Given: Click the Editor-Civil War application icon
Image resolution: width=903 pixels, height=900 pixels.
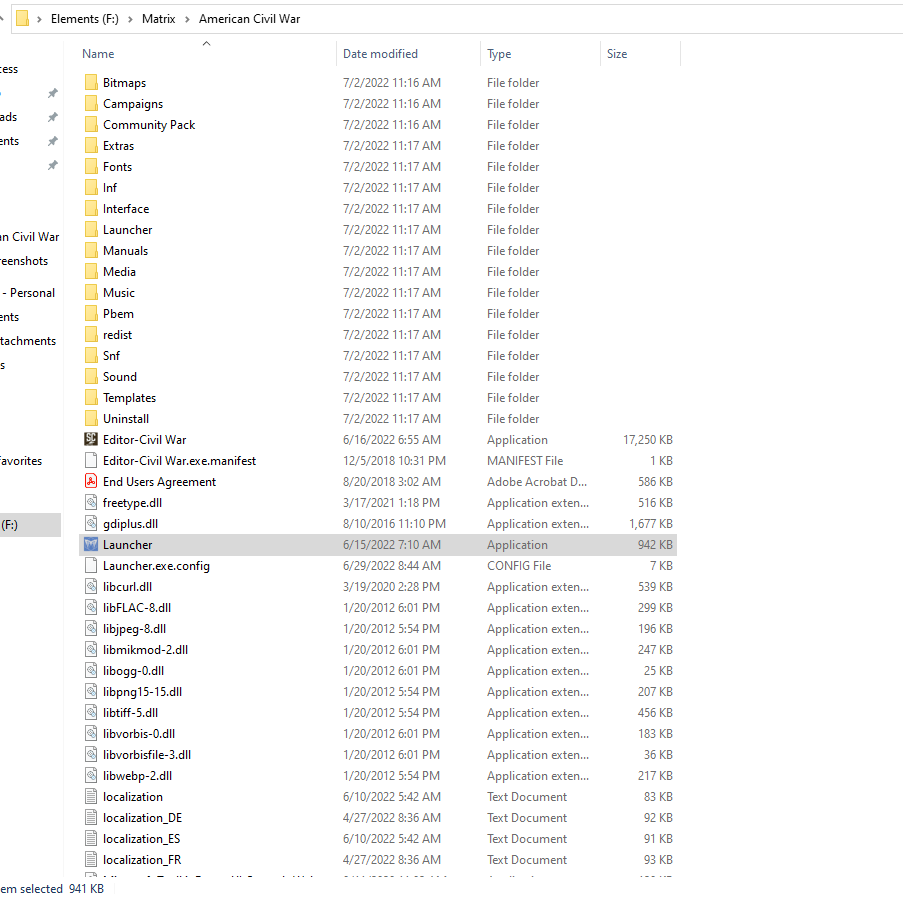Looking at the screenshot, I should click(91, 439).
